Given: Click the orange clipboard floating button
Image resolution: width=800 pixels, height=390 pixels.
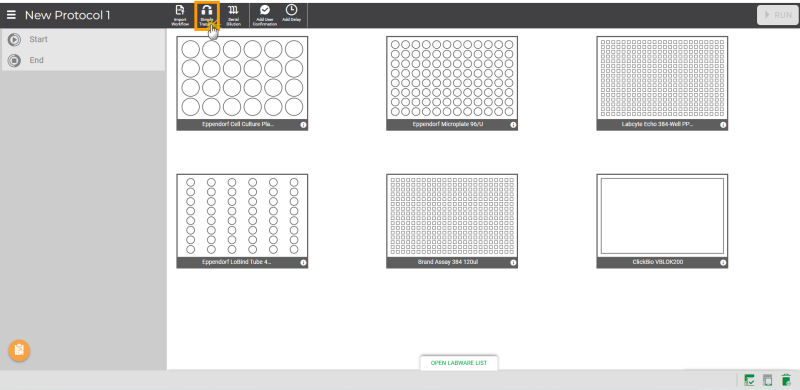Looking at the screenshot, I should 19,350.
